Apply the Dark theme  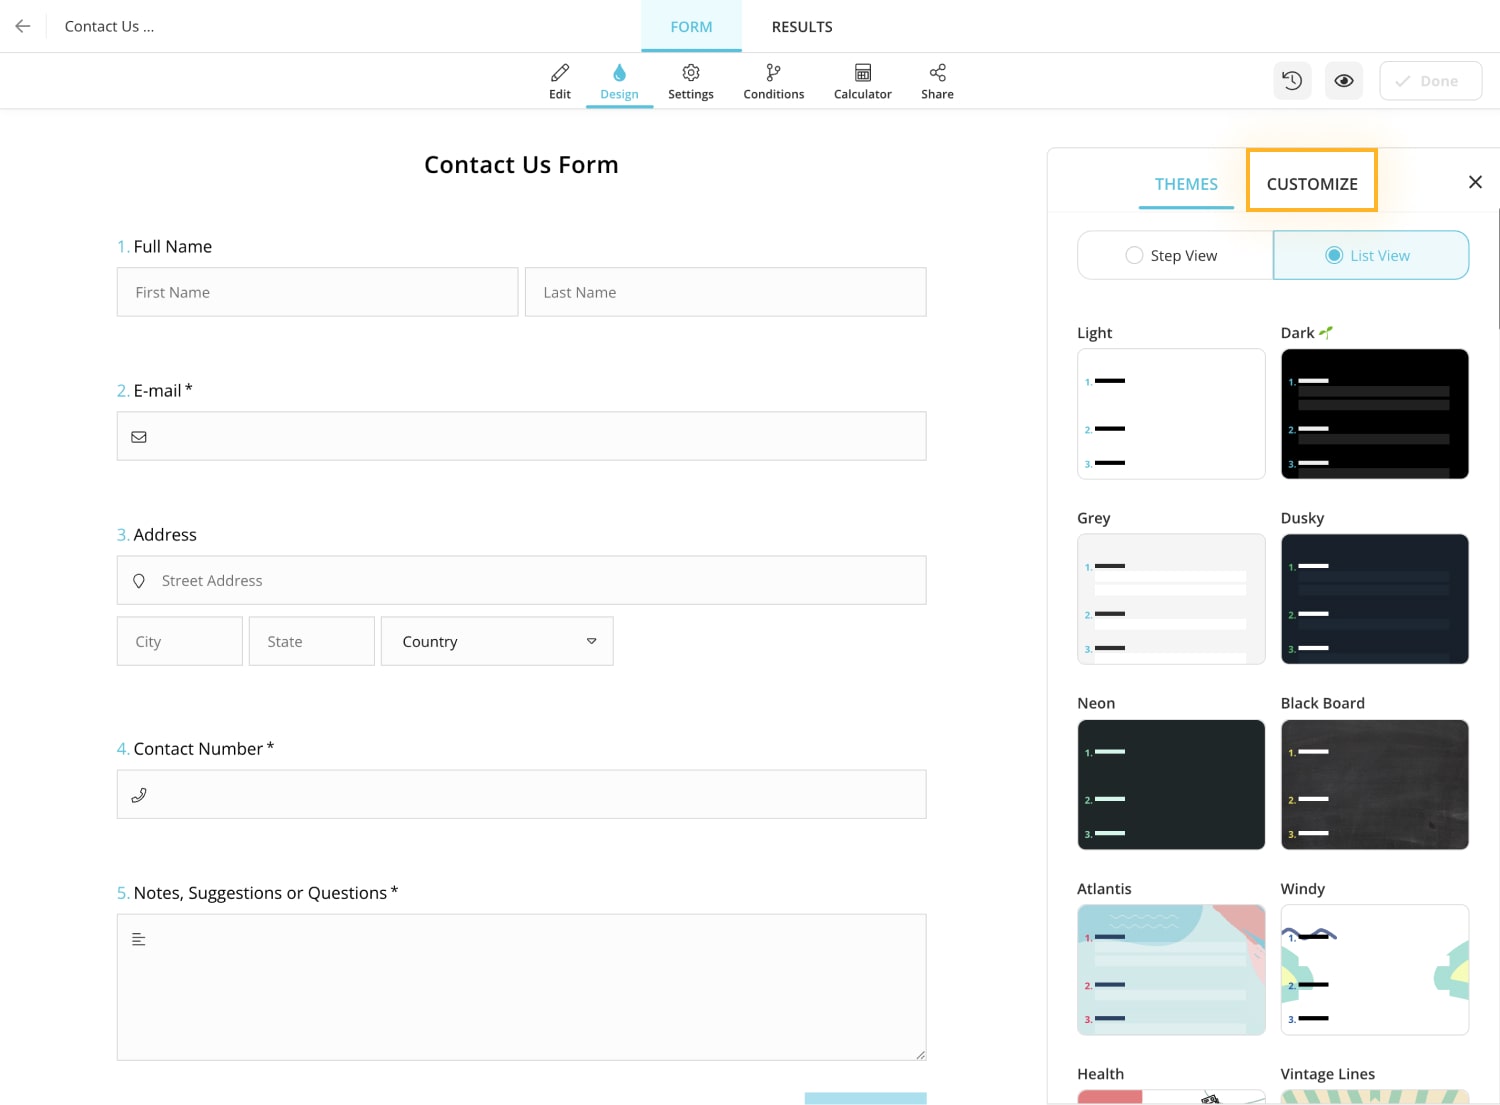tap(1375, 414)
